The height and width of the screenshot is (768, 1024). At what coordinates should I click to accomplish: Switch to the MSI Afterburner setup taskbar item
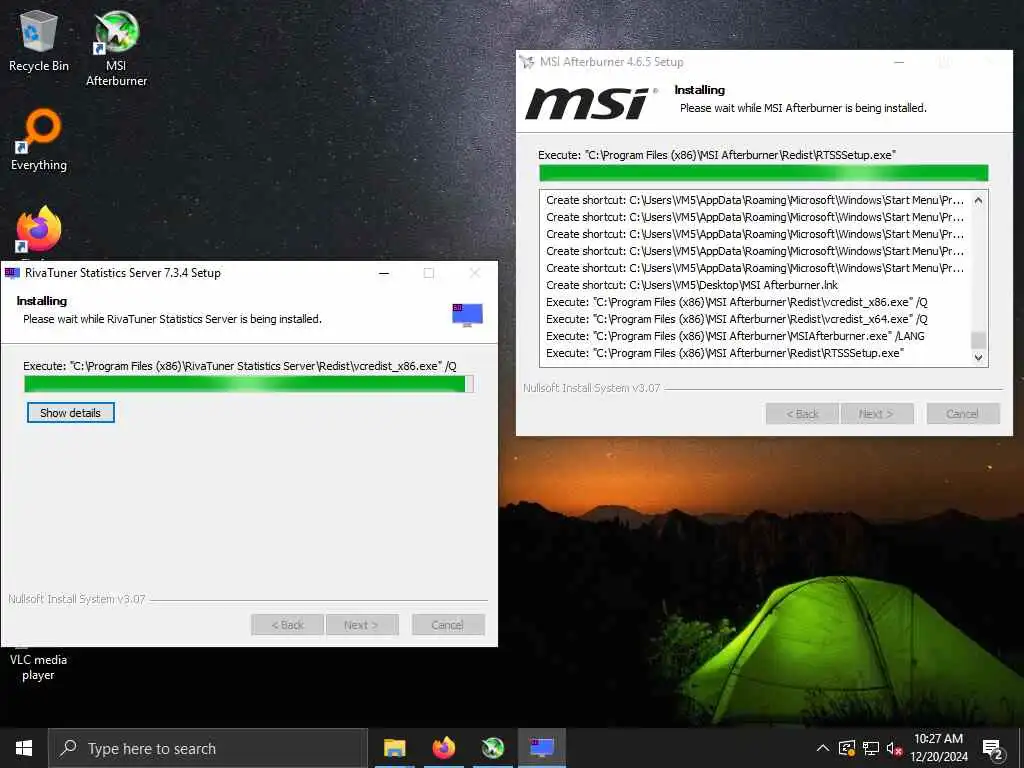[492, 748]
